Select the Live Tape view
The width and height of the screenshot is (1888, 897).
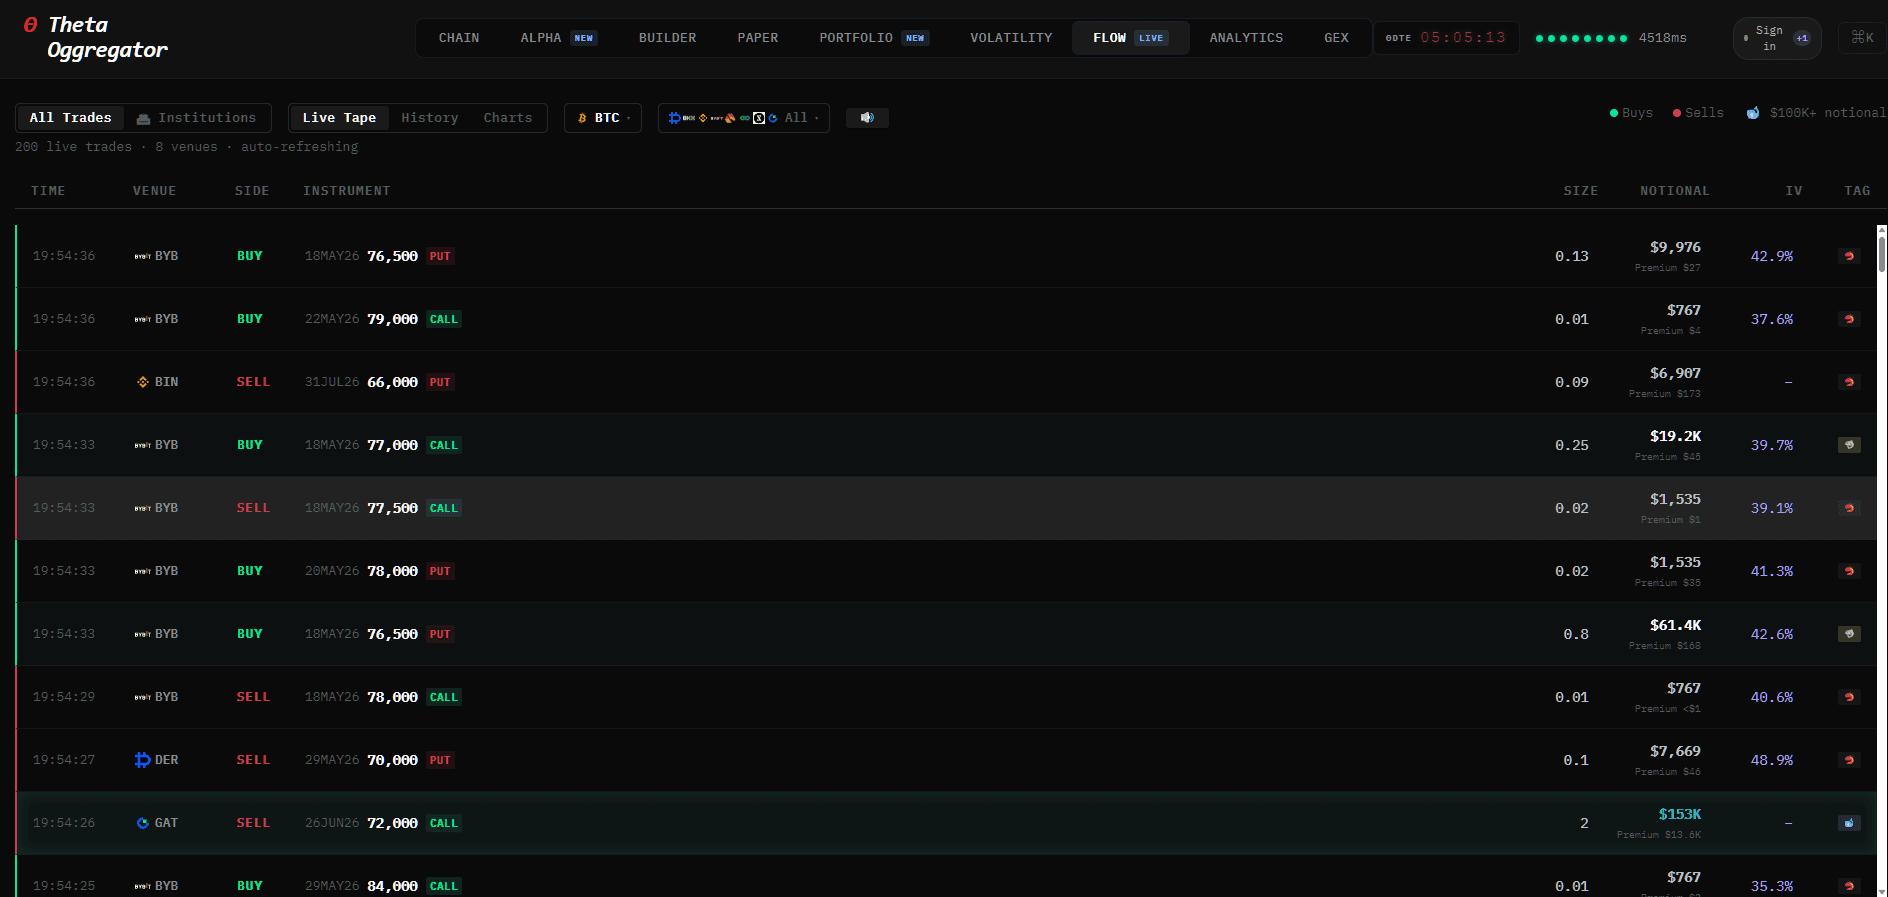tap(339, 118)
